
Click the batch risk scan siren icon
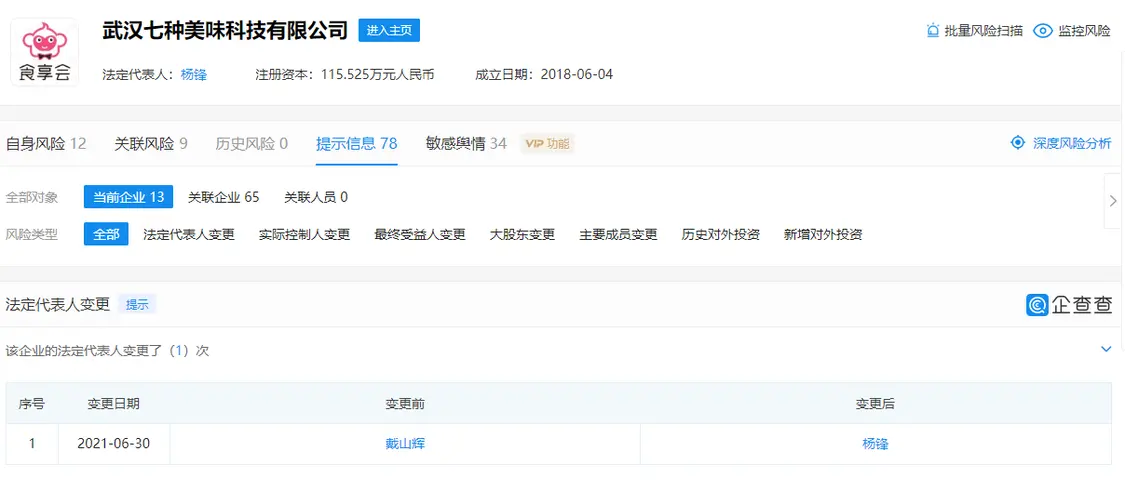pos(933,31)
